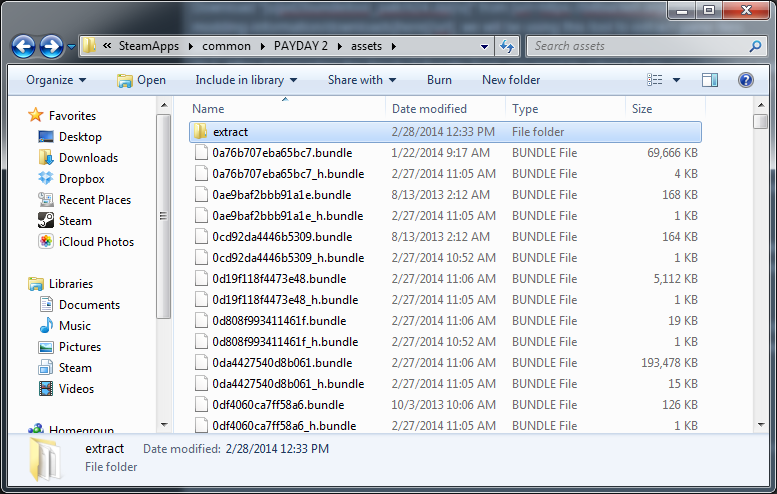Create a New folder
The image size is (777, 494).
pos(511,80)
